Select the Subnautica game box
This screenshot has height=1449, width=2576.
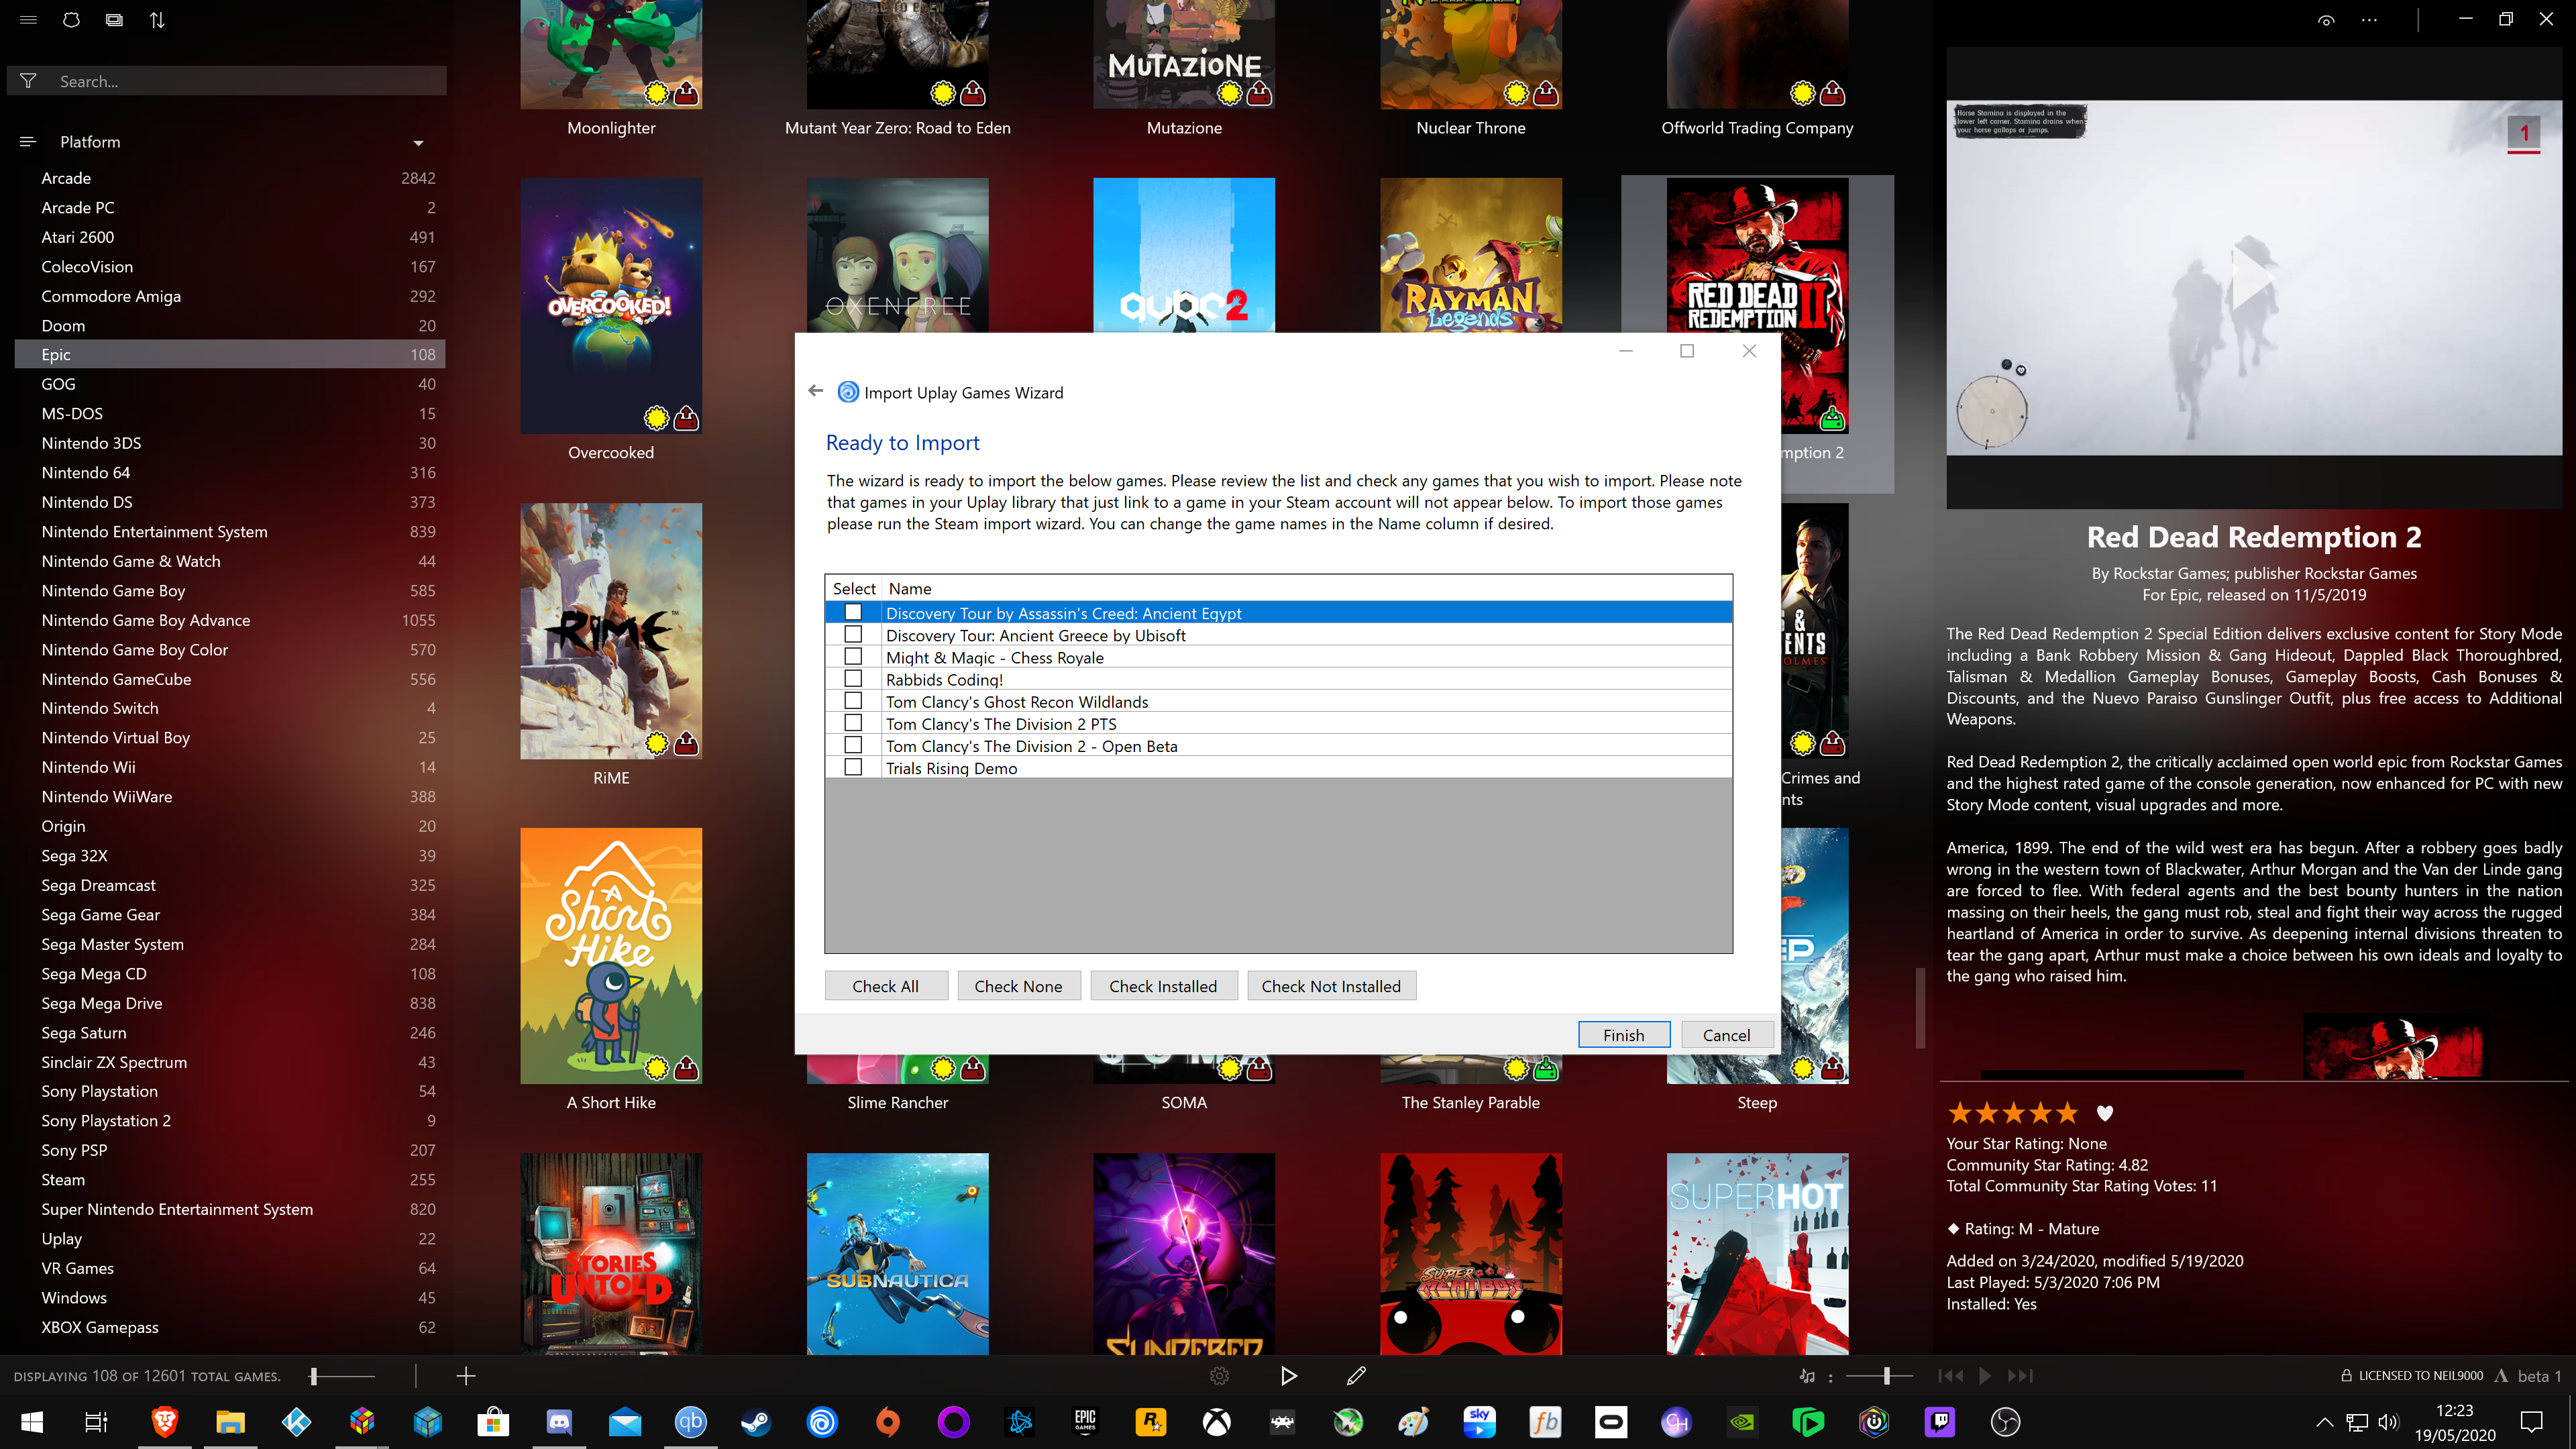click(897, 1254)
